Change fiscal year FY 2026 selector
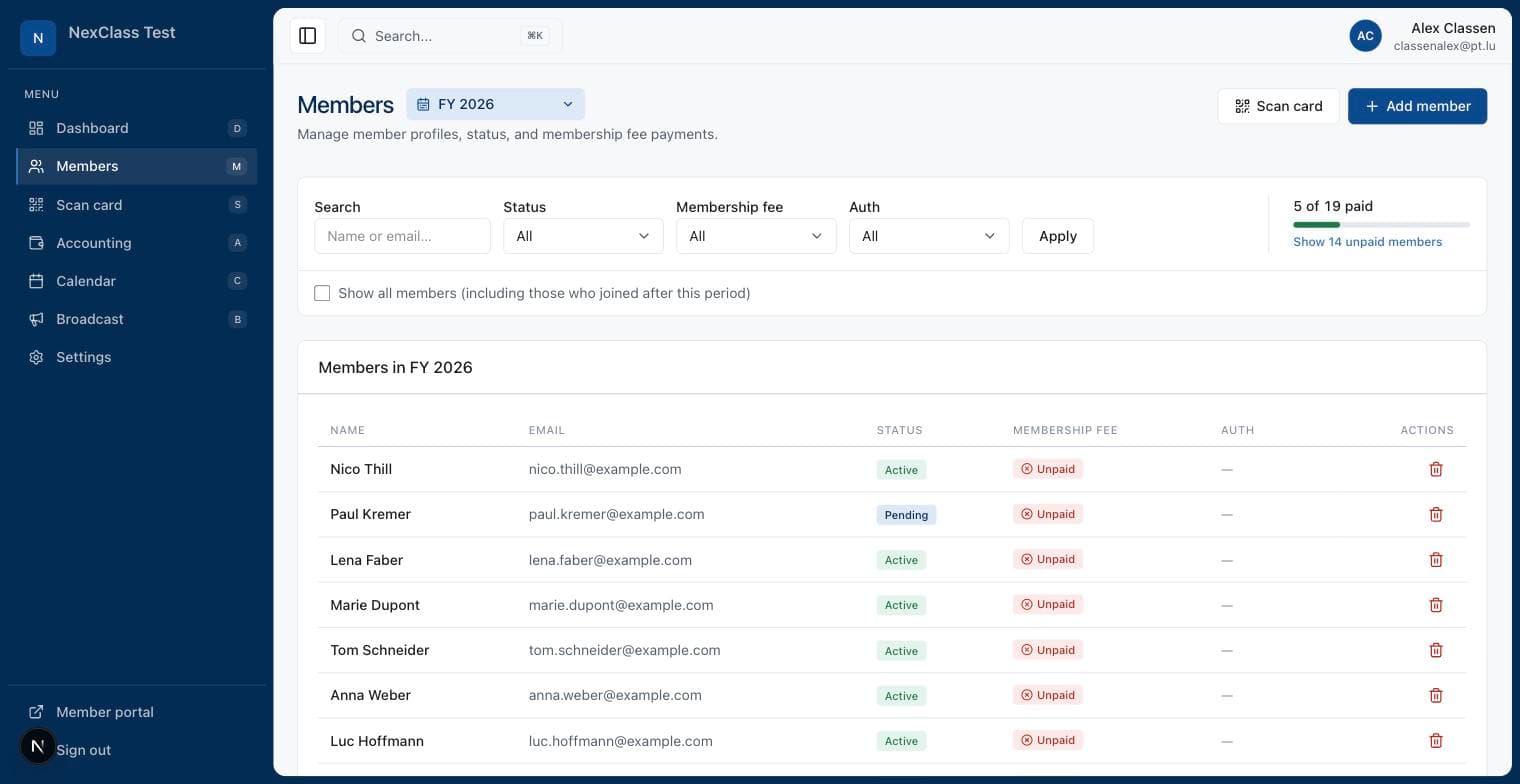Image resolution: width=1520 pixels, height=784 pixels. pos(495,104)
